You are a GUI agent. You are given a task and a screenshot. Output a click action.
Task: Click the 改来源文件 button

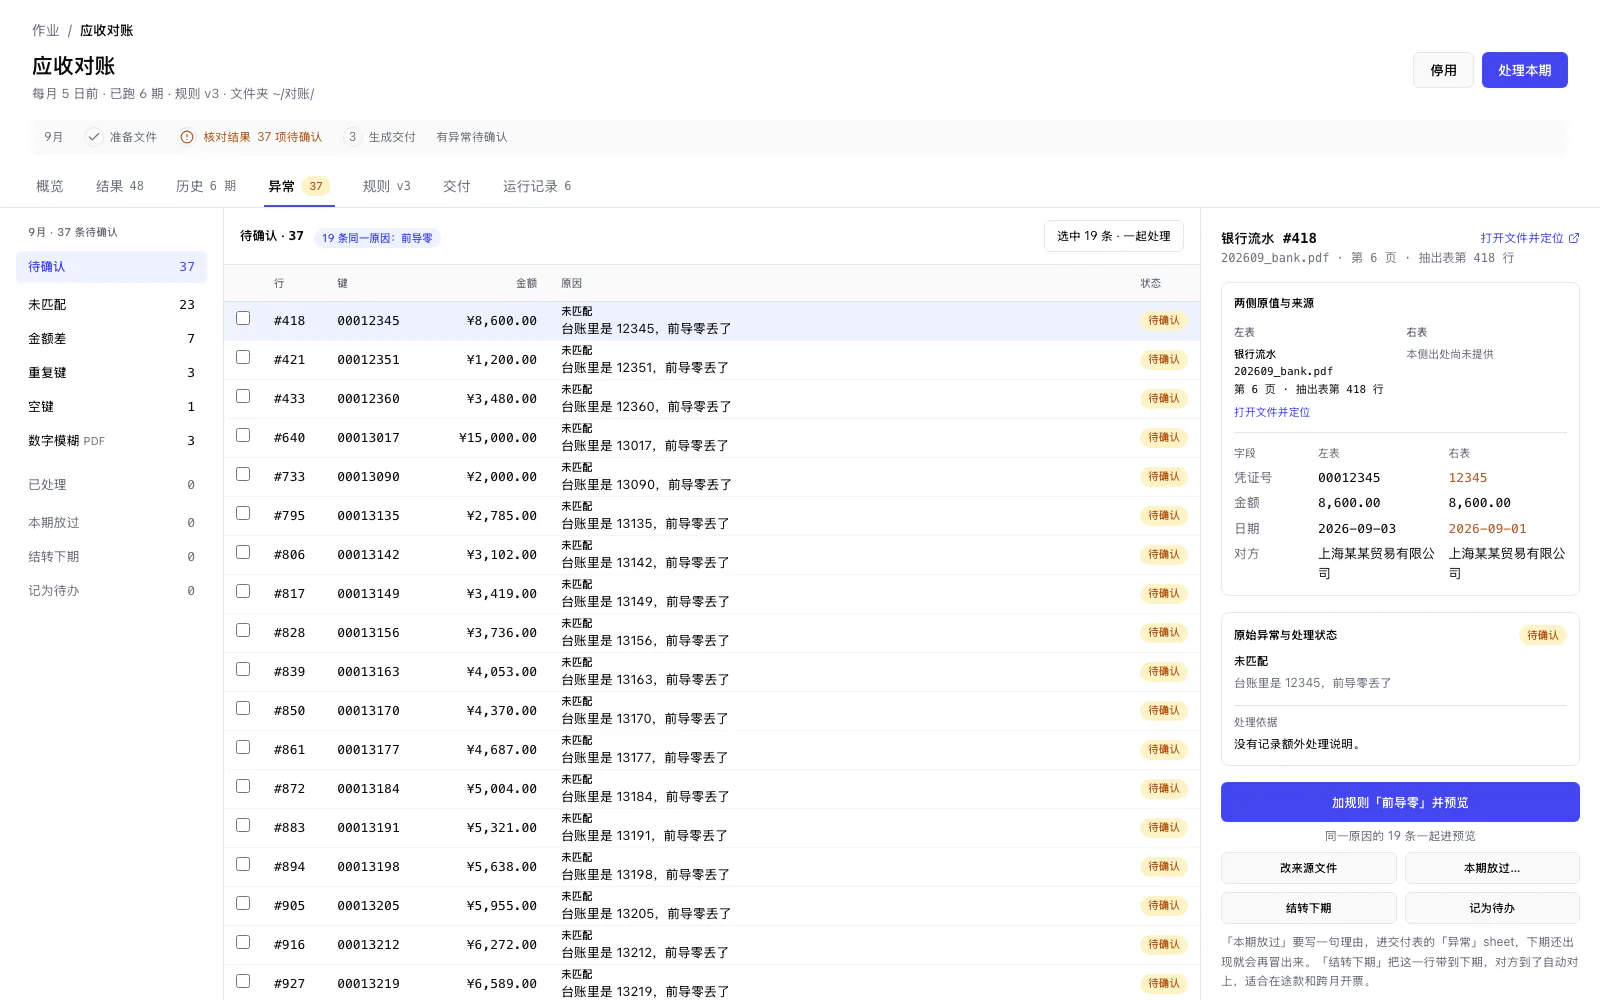(x=1308, y=868)
